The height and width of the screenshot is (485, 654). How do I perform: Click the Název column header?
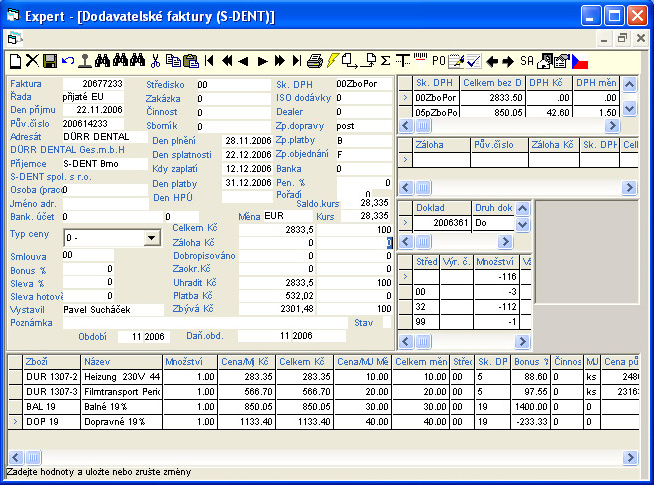point(120,361)
